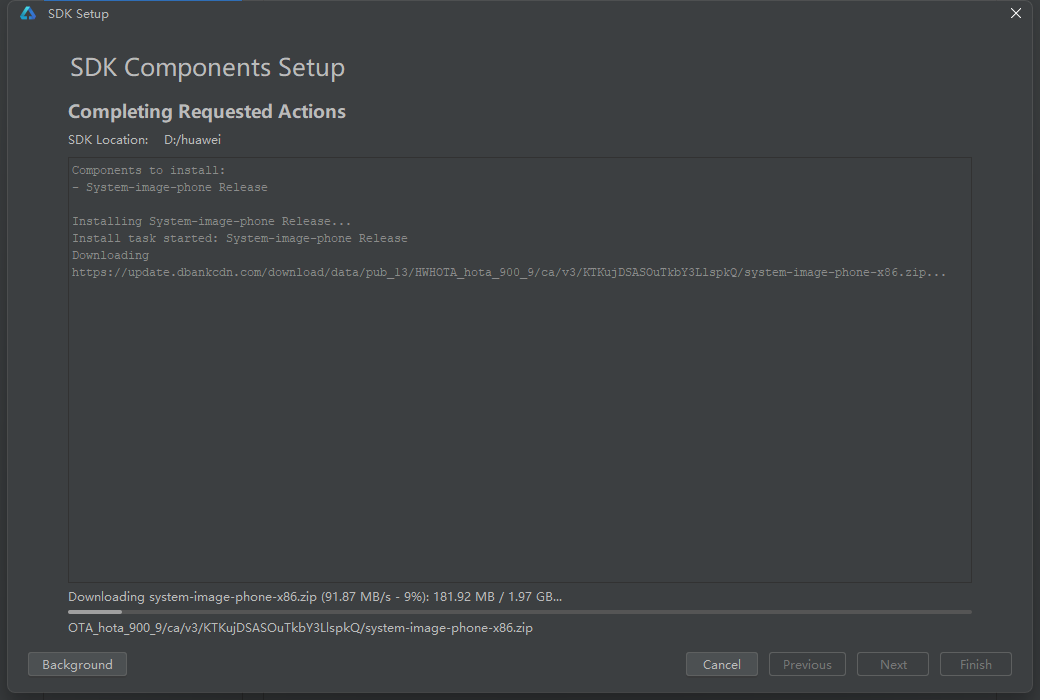
Task: Click 'Installing System-image-phone Release...' log line
Action: 212,222
